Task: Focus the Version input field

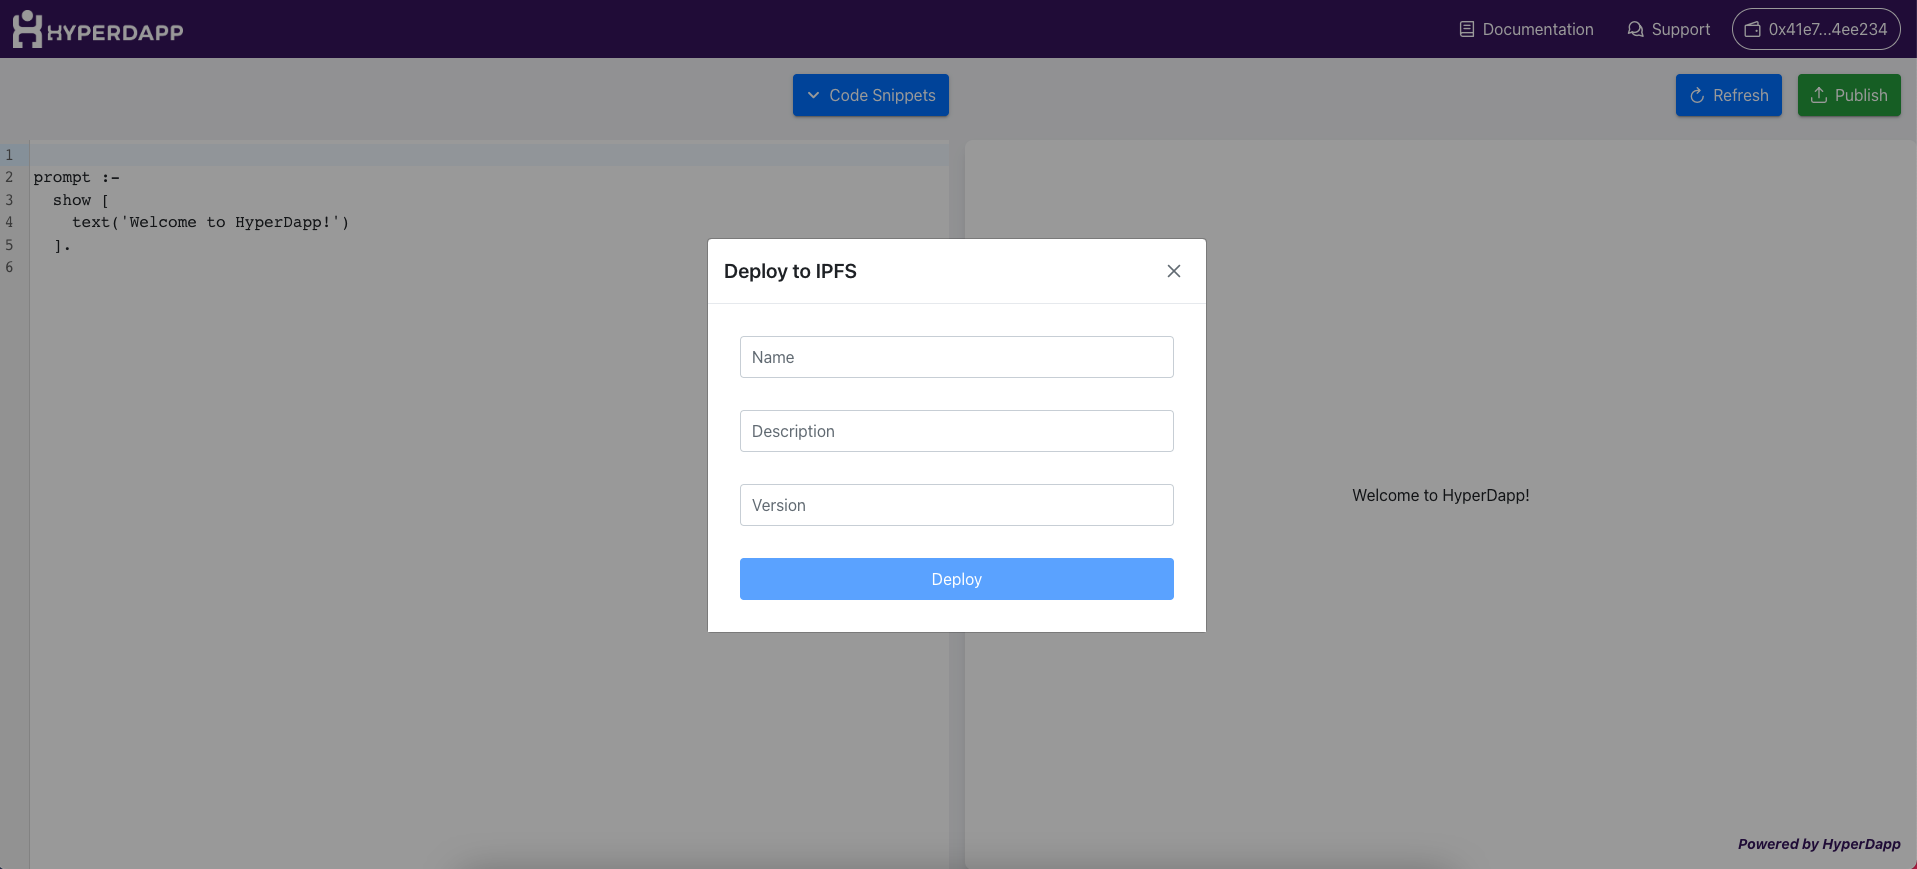Action: (x=957, y=505)
